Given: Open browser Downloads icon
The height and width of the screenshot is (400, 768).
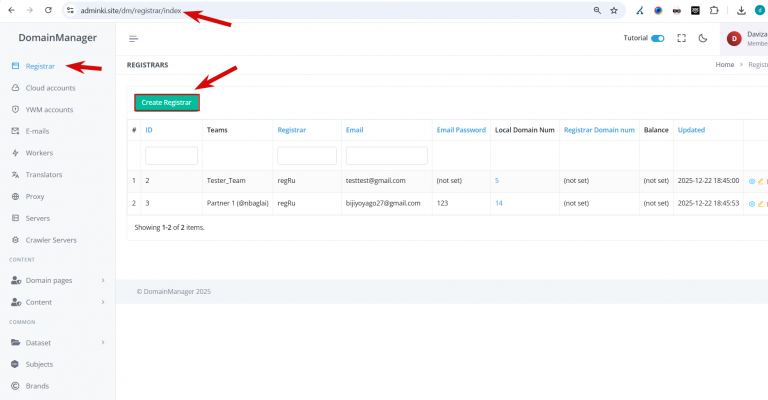Looking at the screenshot, I should click(741, 10).
